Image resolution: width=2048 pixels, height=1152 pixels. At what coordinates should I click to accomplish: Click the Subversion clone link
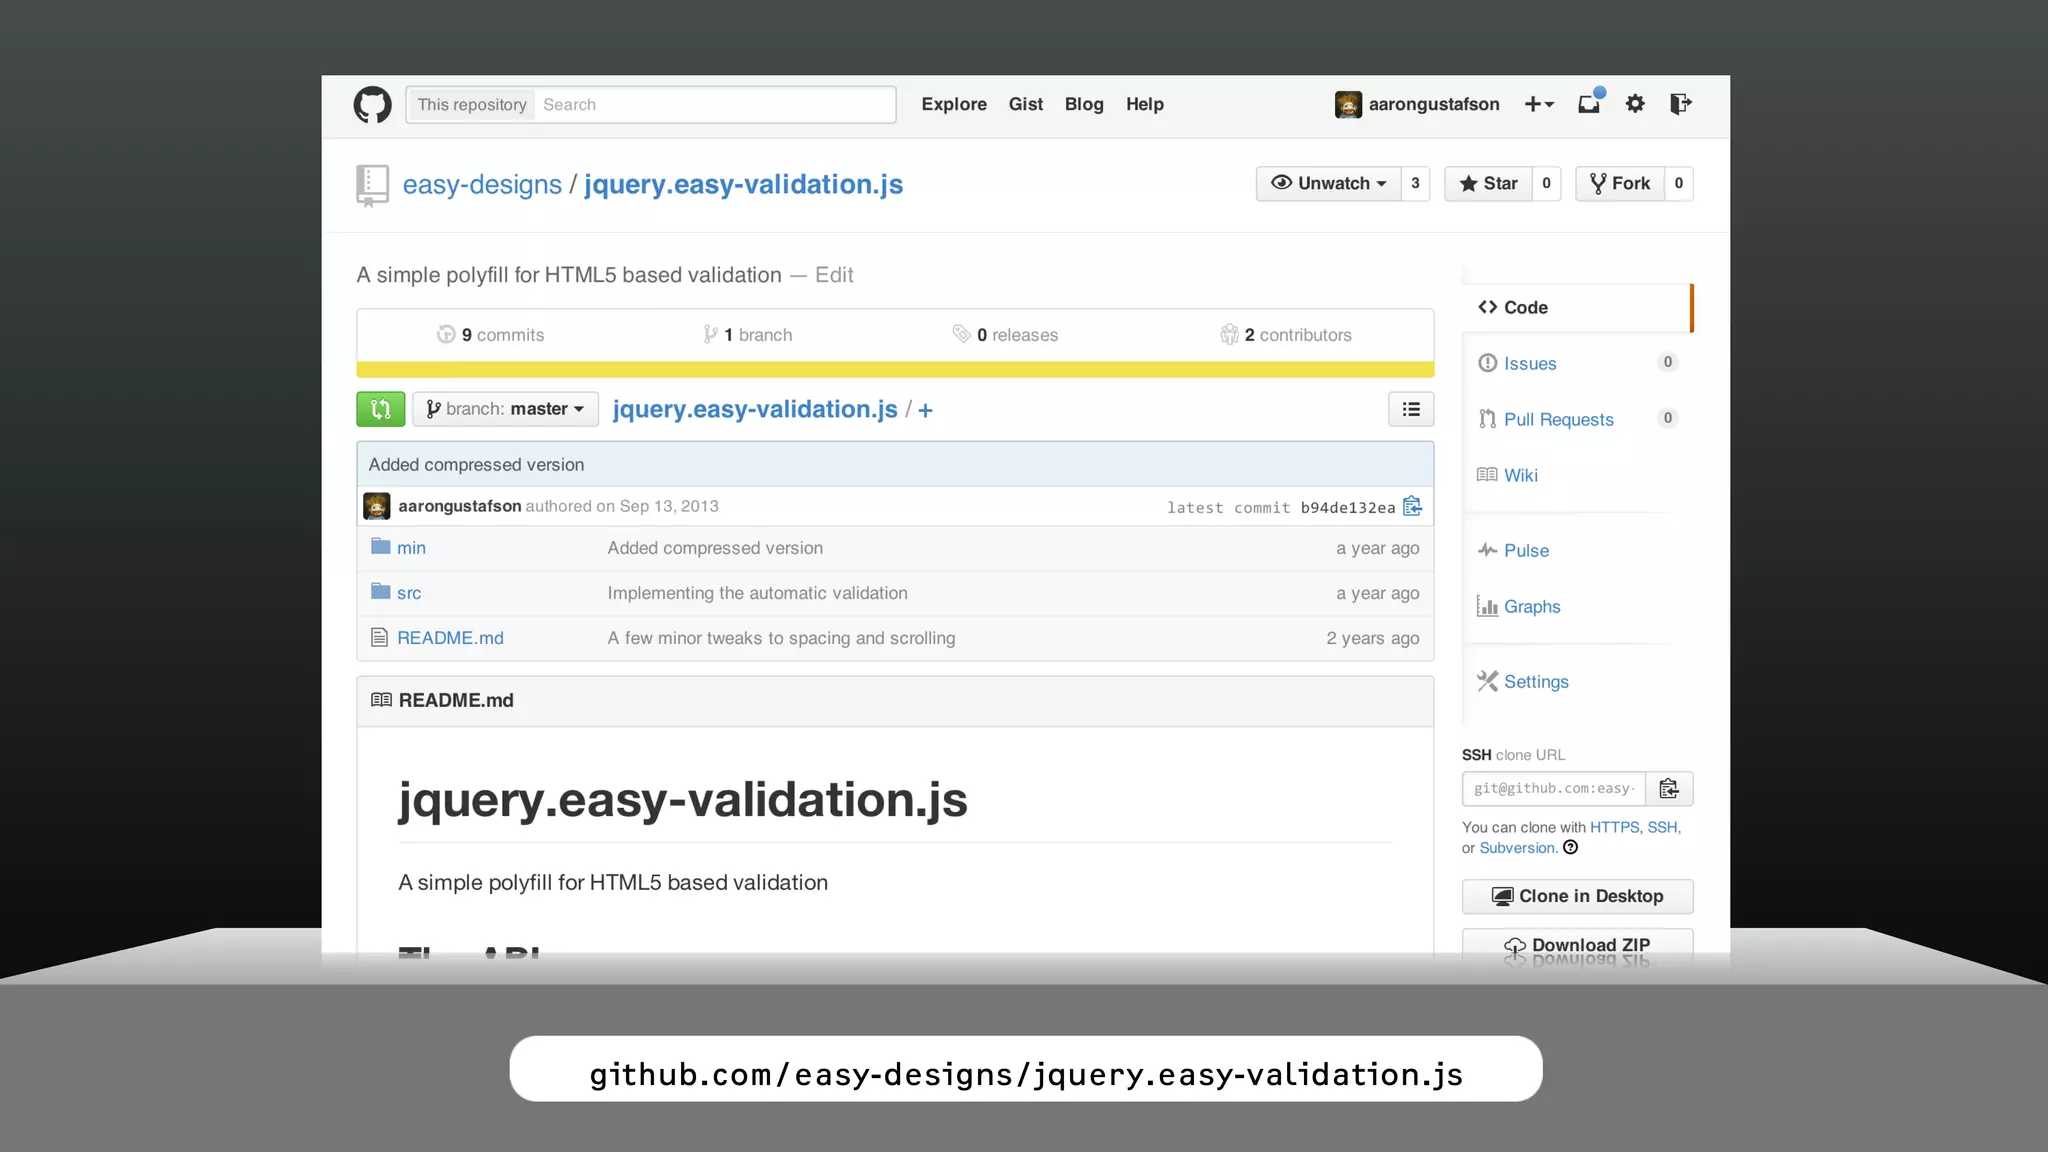pos(1516,848)
